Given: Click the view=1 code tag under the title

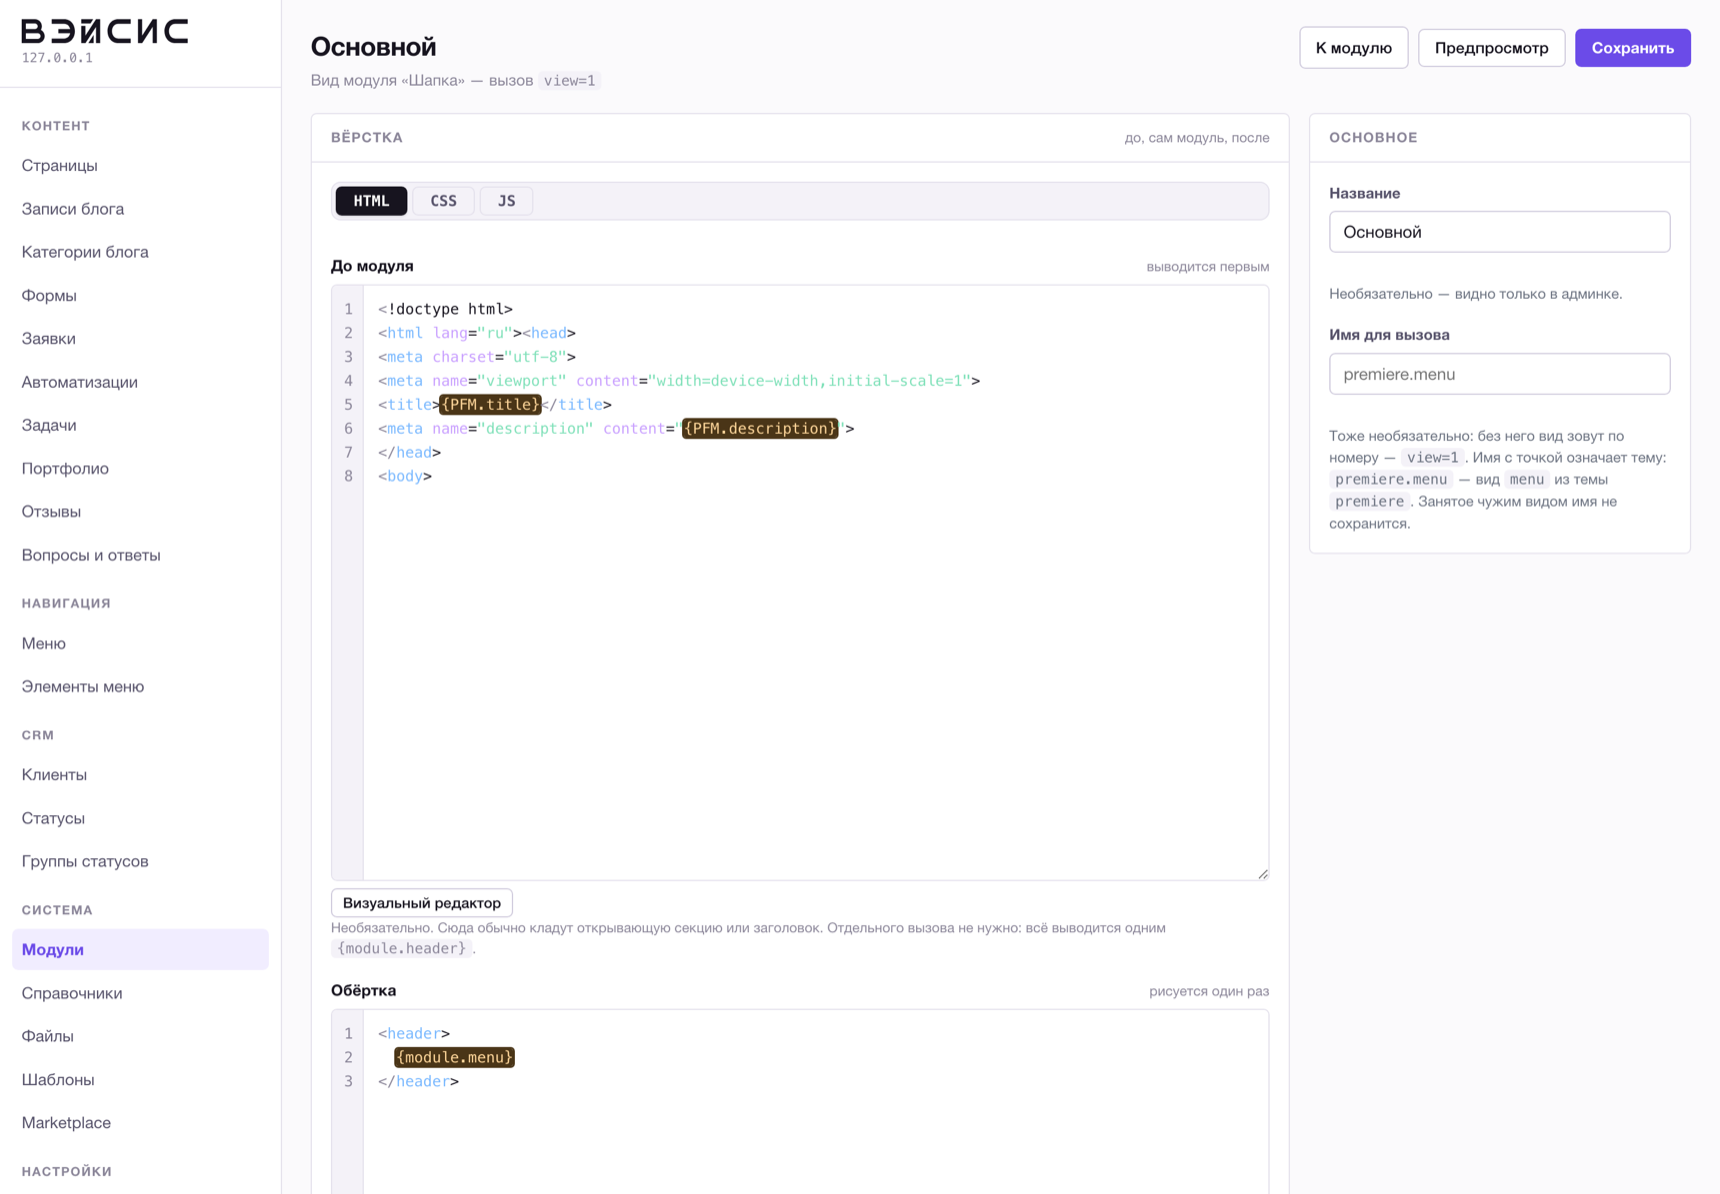Looking at the screenshot, I should point(569,80).
